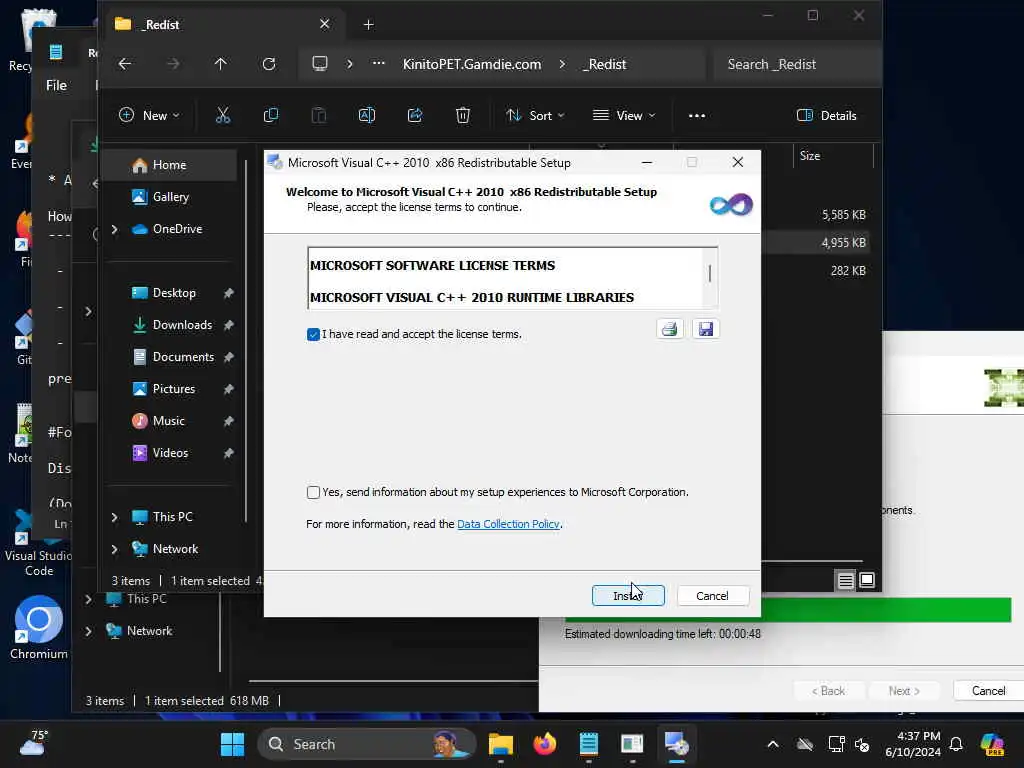
Task: Expand This PC in the background Explorer window
Action: [89, 599]
